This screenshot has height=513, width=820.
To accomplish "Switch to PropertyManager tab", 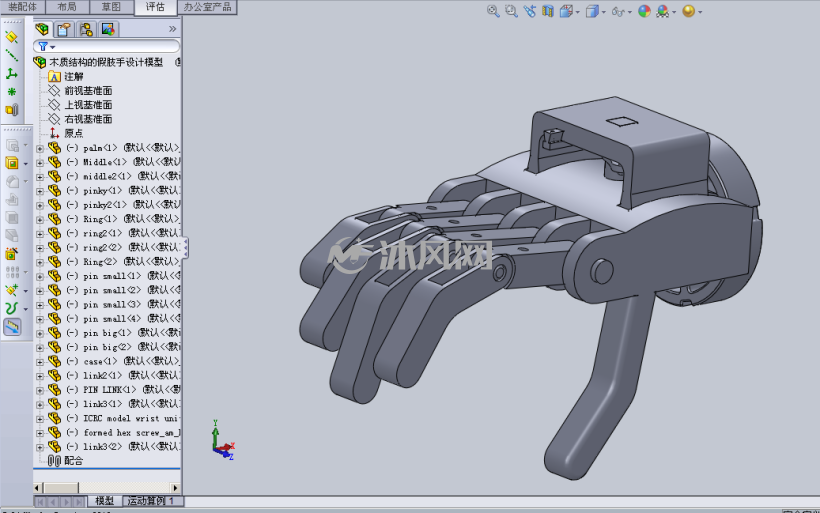I will pos(64,29).
